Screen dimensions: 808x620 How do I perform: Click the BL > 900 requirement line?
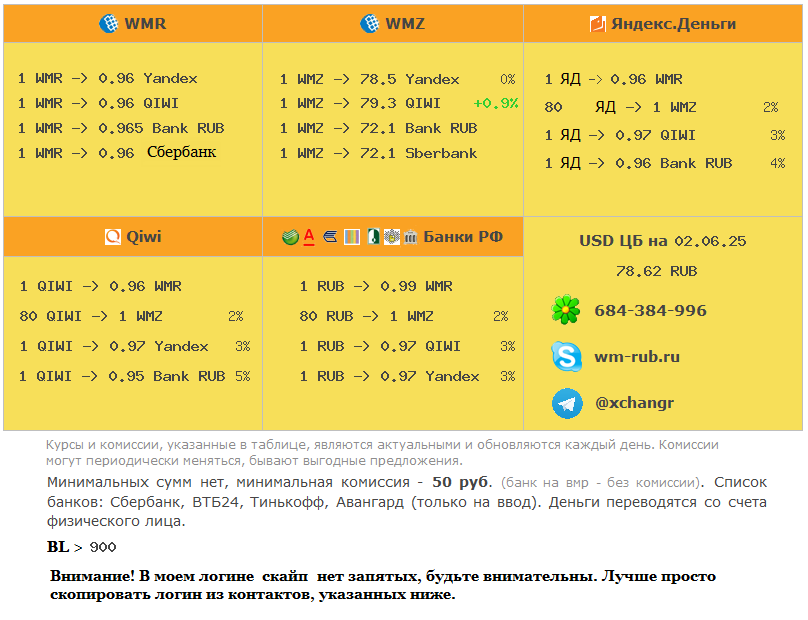[81, 547]
